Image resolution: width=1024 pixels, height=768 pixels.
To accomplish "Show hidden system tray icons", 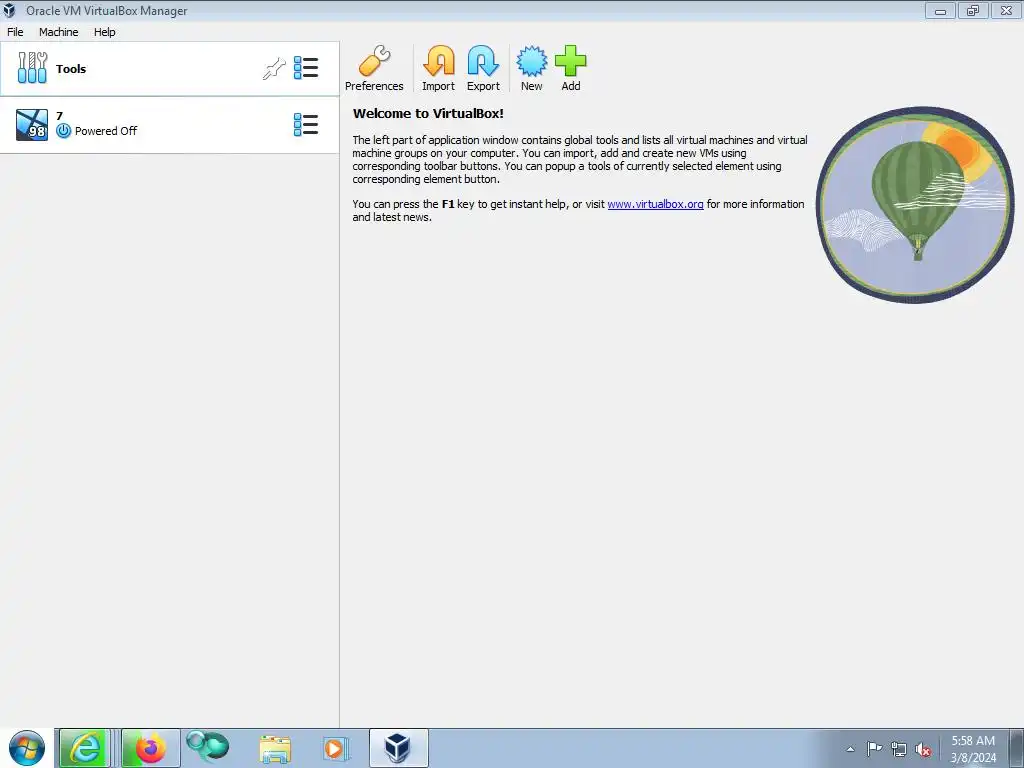I will click(850, 749).
